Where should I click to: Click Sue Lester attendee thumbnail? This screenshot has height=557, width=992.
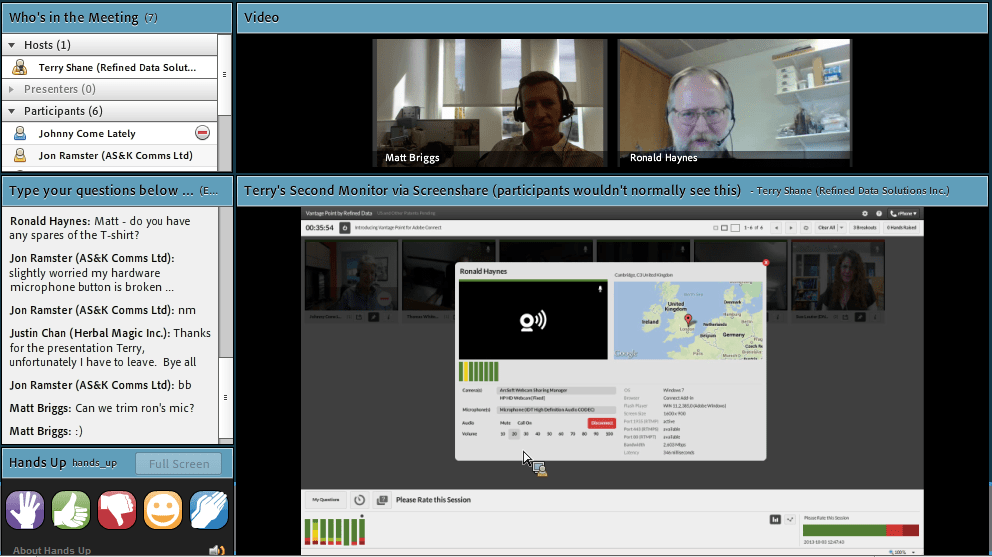(x=838, y=276)
